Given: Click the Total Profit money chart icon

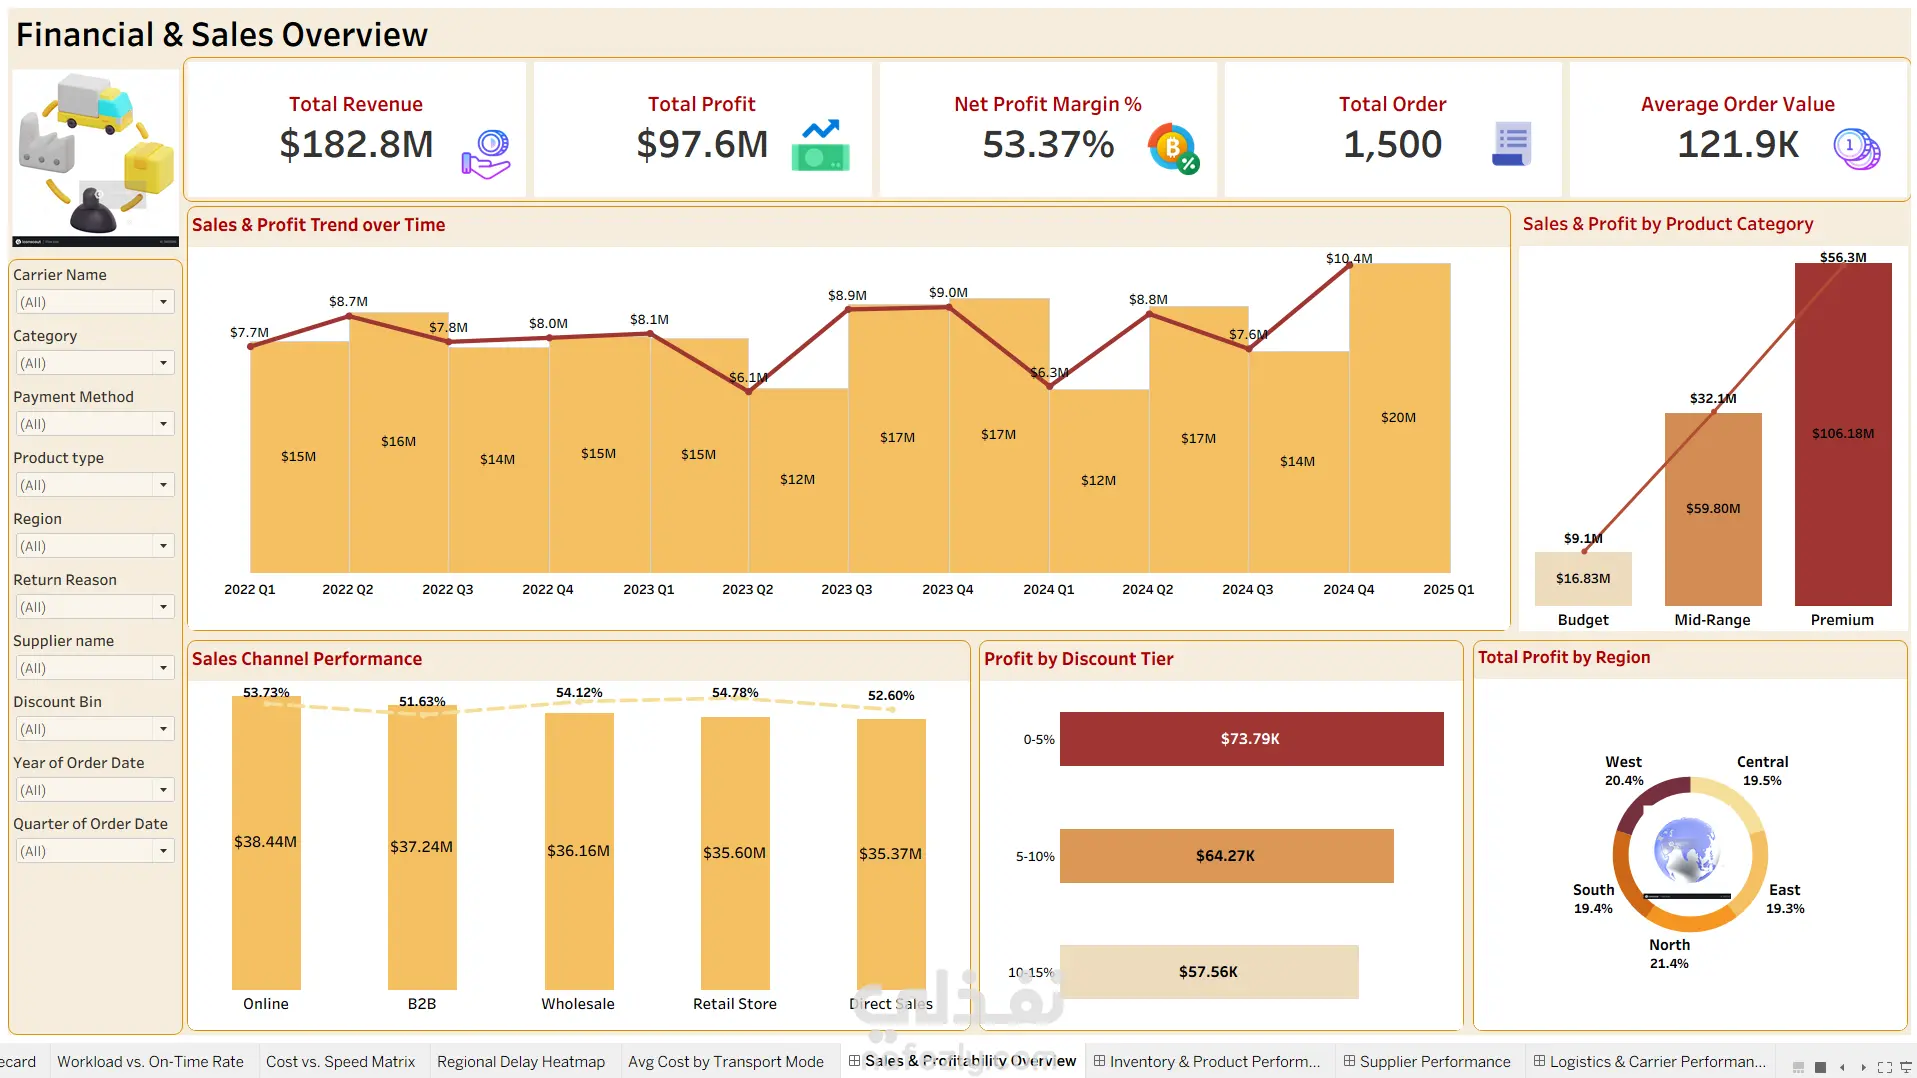Looking at the screenshot, I should point(821,146).
